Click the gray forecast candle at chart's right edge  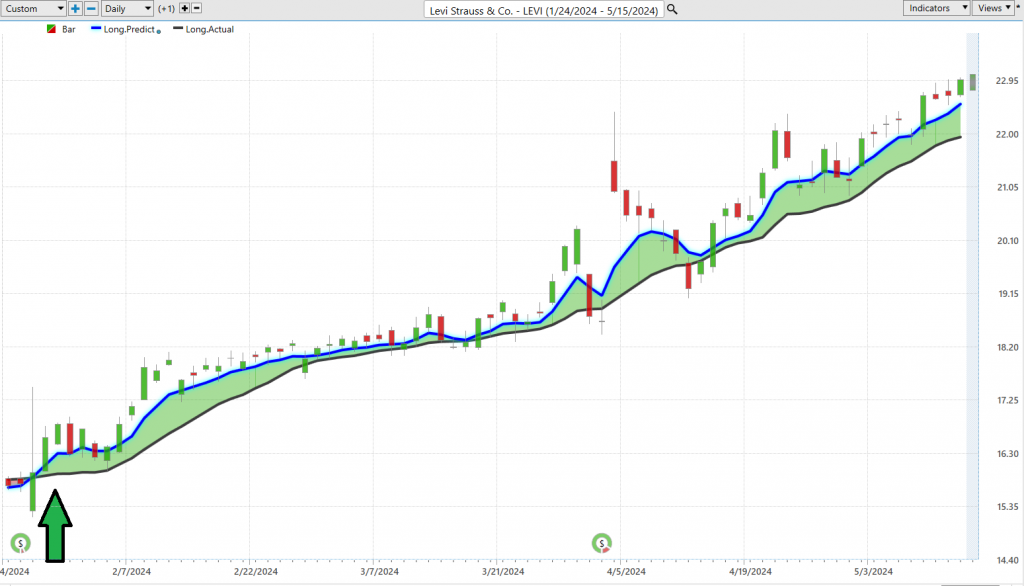pos(973,82)
